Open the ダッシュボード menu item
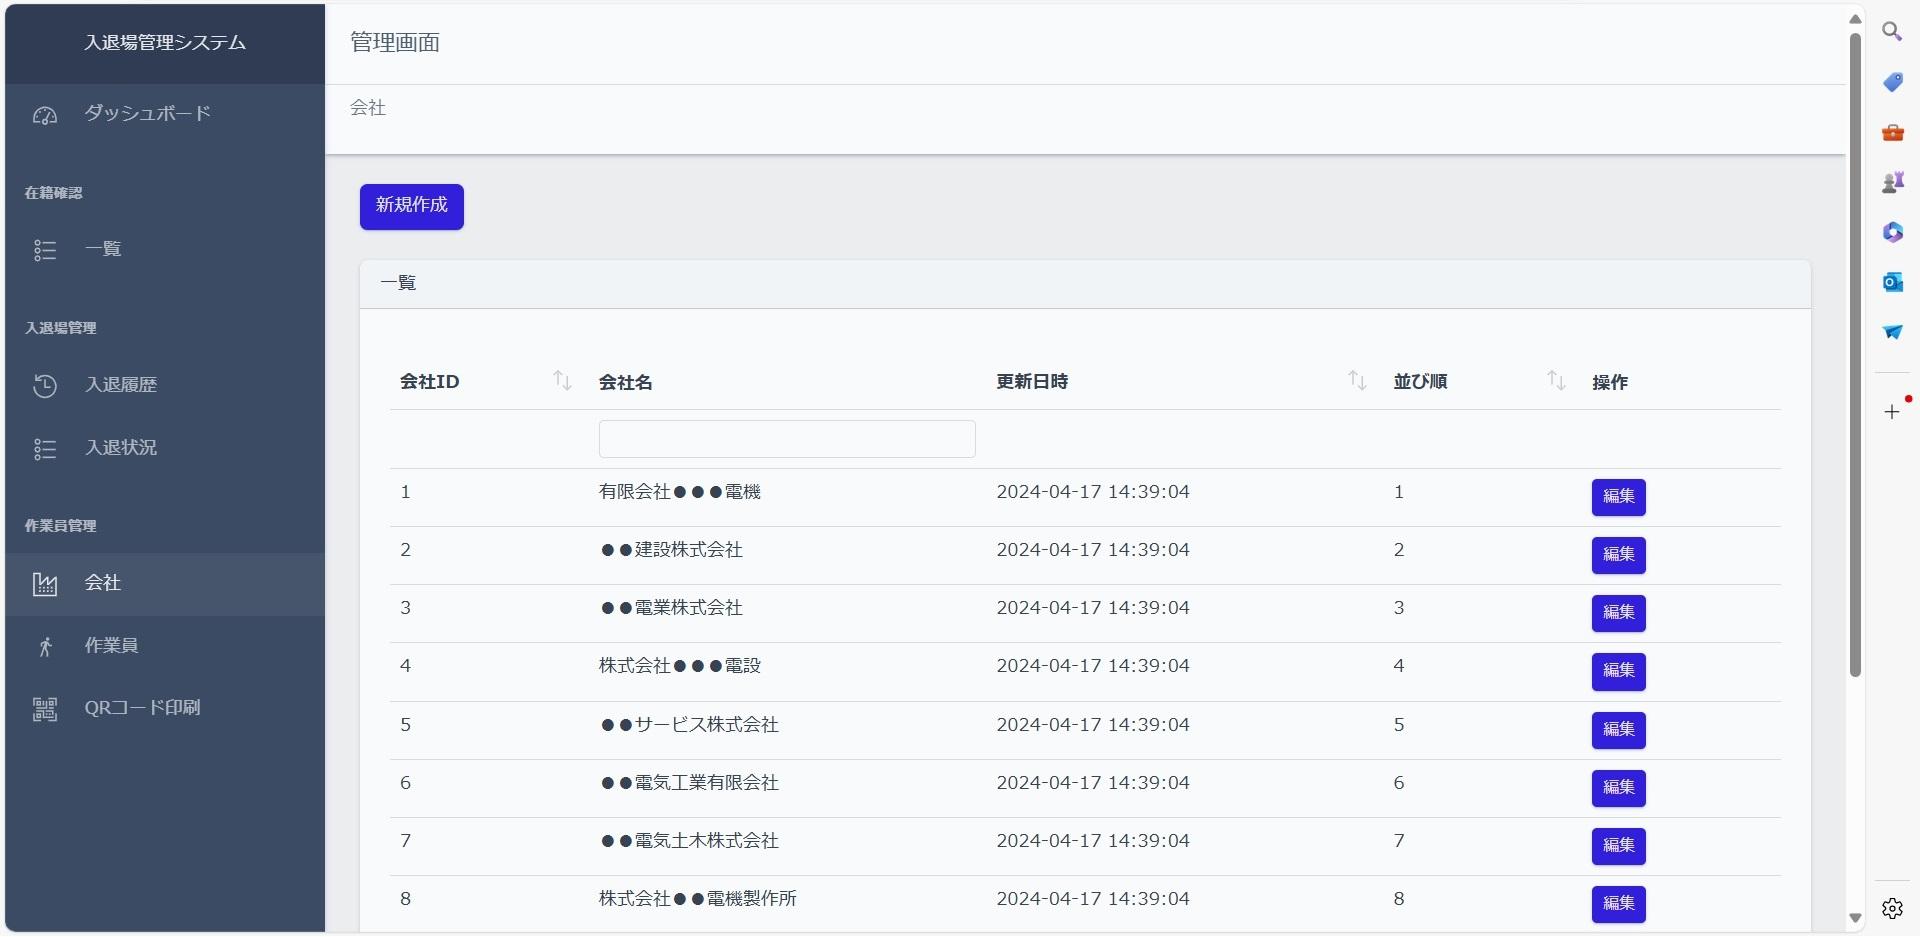1920x937 pixels. pos(165,114)
